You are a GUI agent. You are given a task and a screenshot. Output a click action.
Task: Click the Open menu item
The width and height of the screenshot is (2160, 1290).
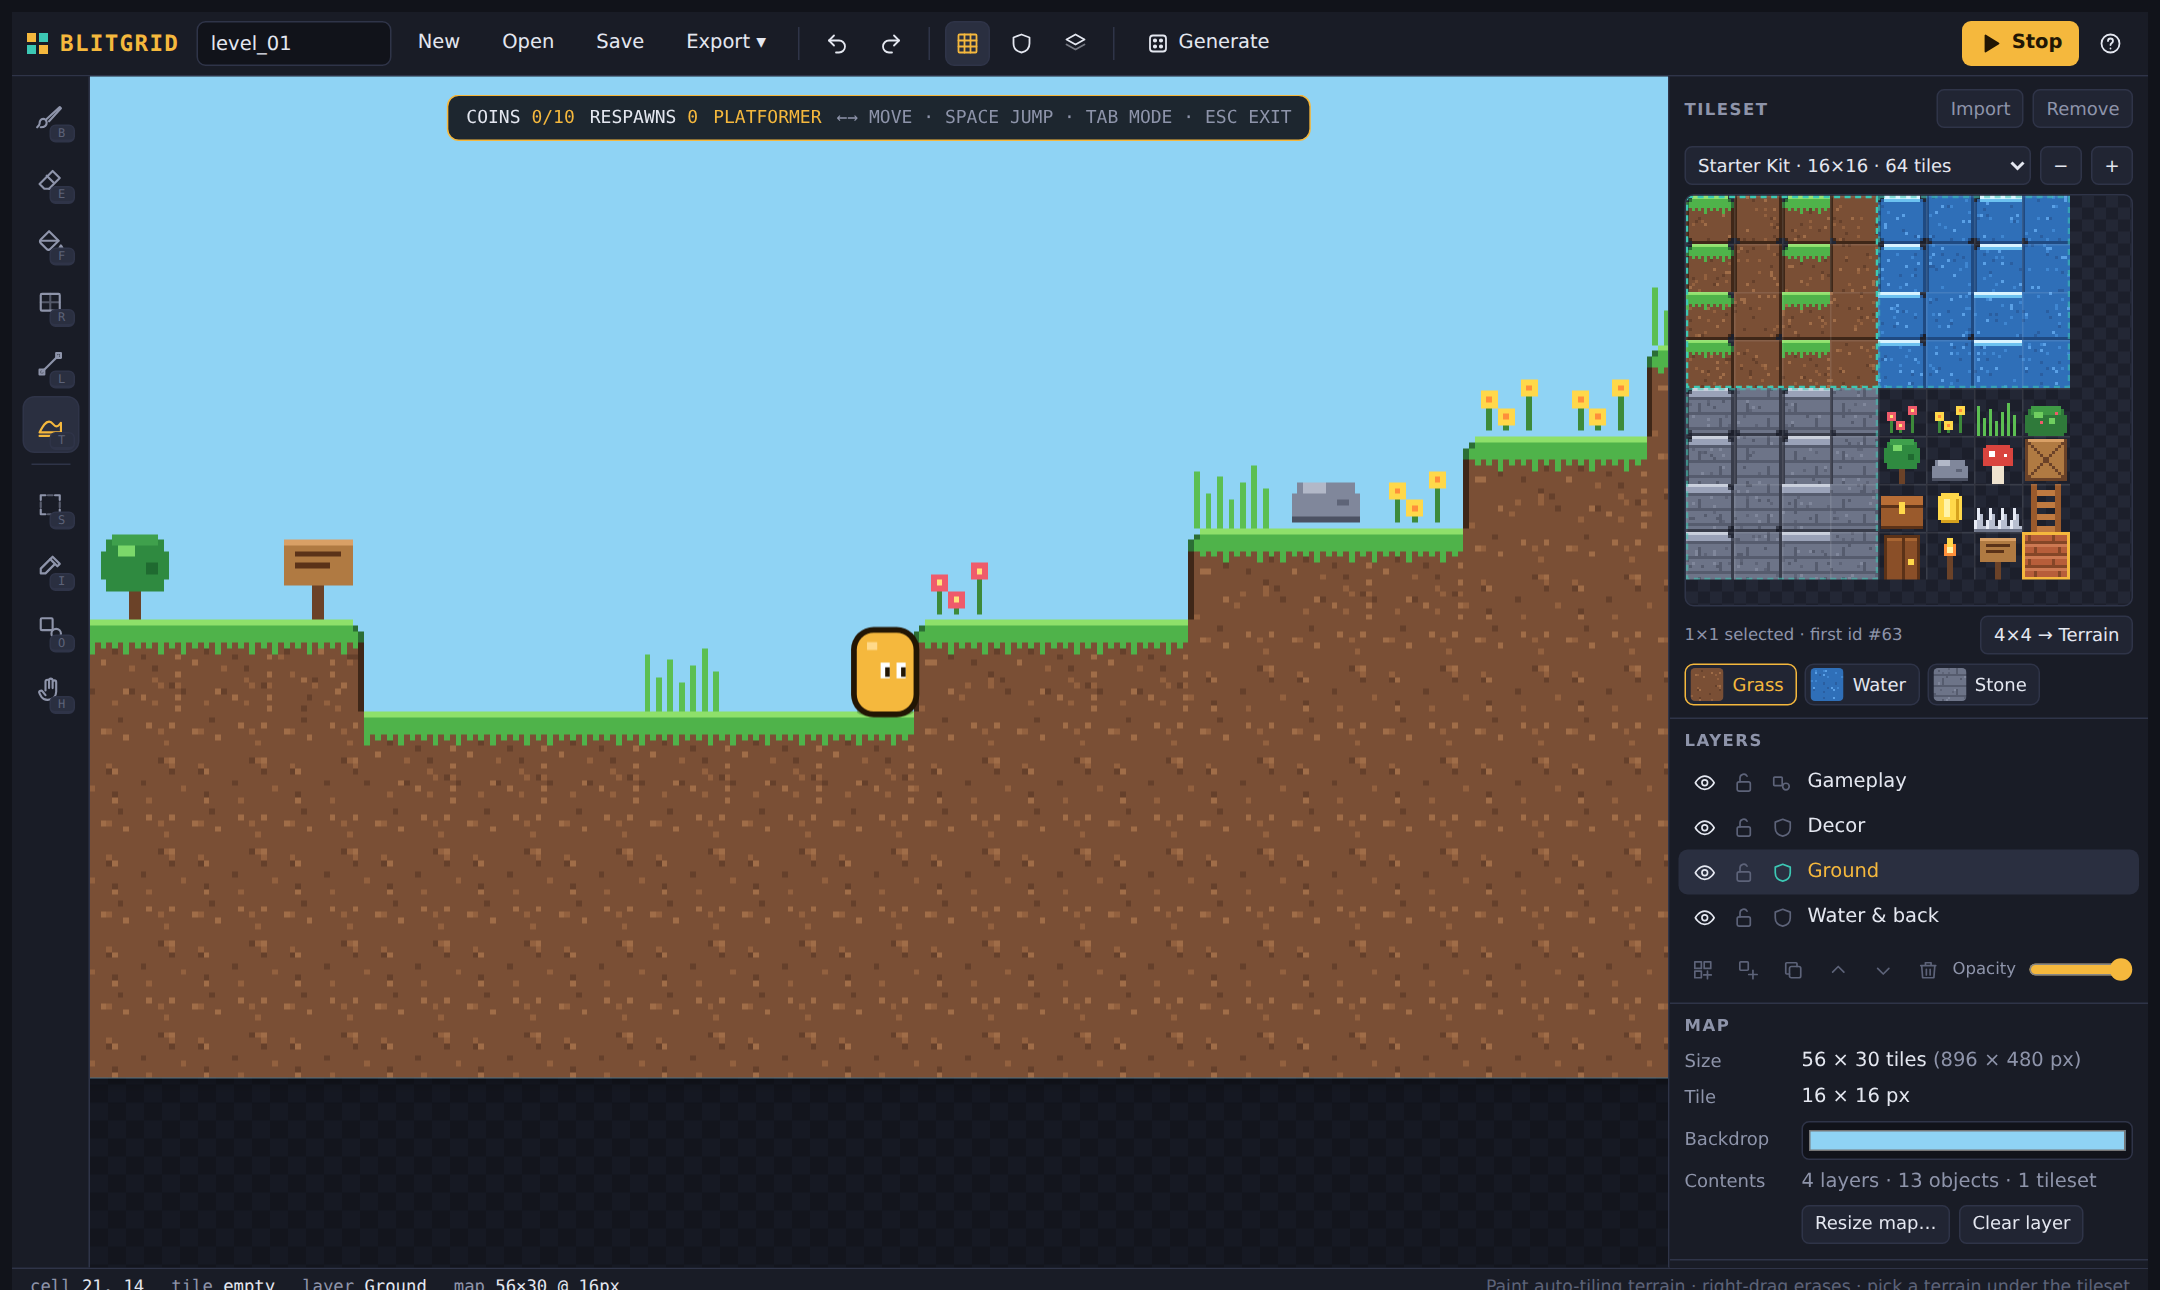pyautogui.click(x=528, y=42)
